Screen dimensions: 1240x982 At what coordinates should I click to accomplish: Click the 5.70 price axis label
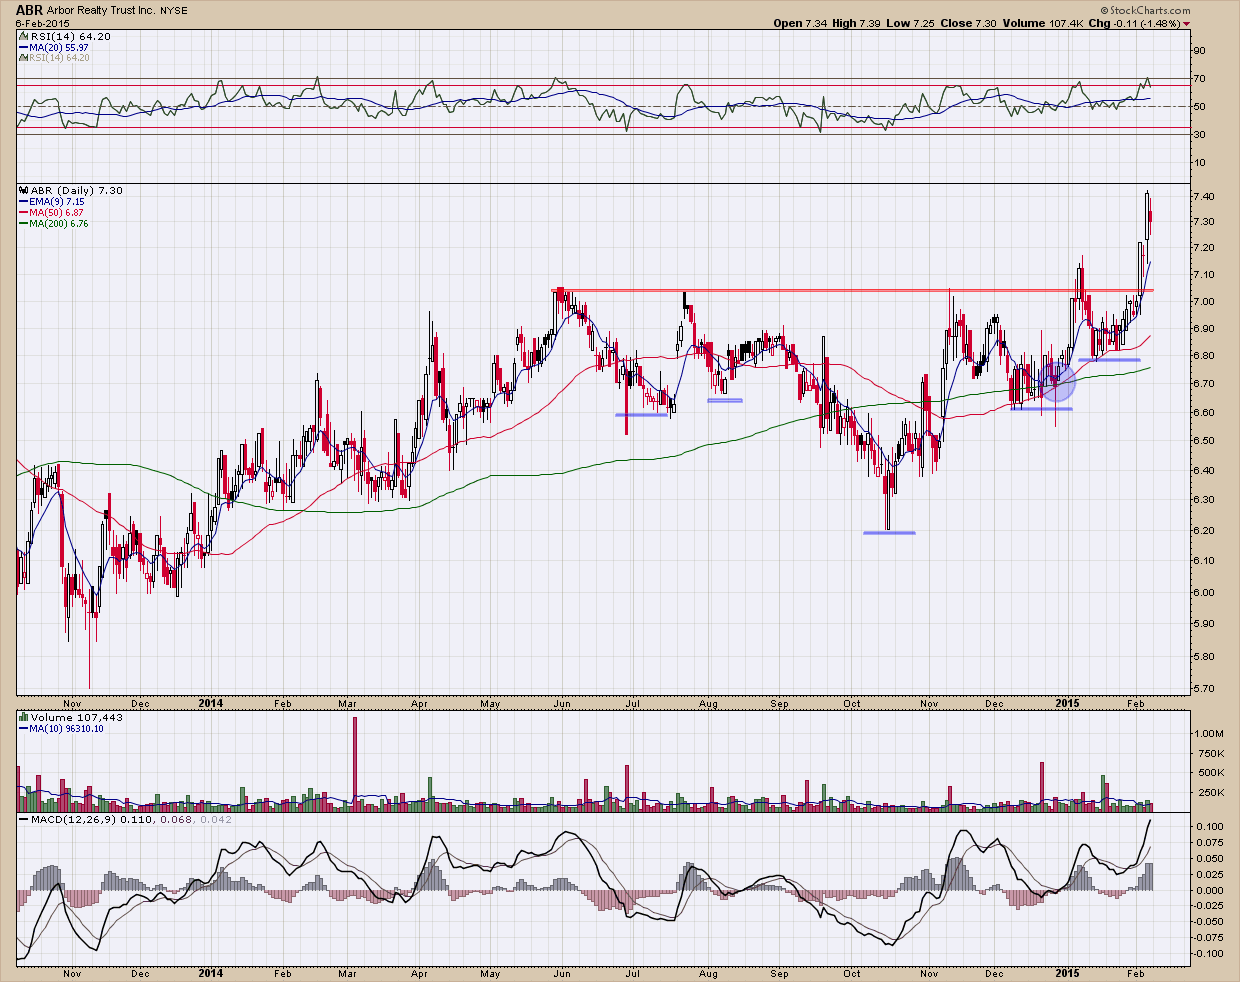1204,689
